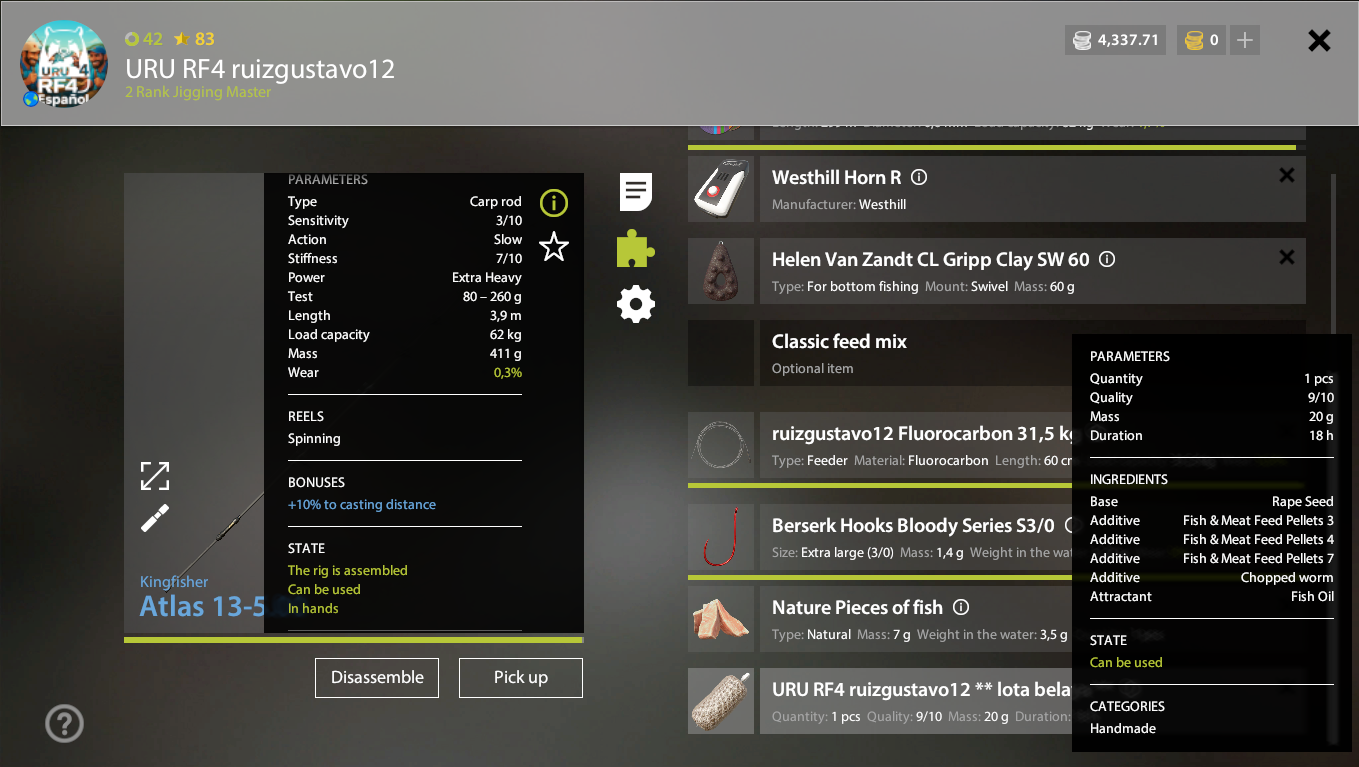Click the 2 Rank Jigging Master title
The image size is (1359, 767).
tap(198, 92)
